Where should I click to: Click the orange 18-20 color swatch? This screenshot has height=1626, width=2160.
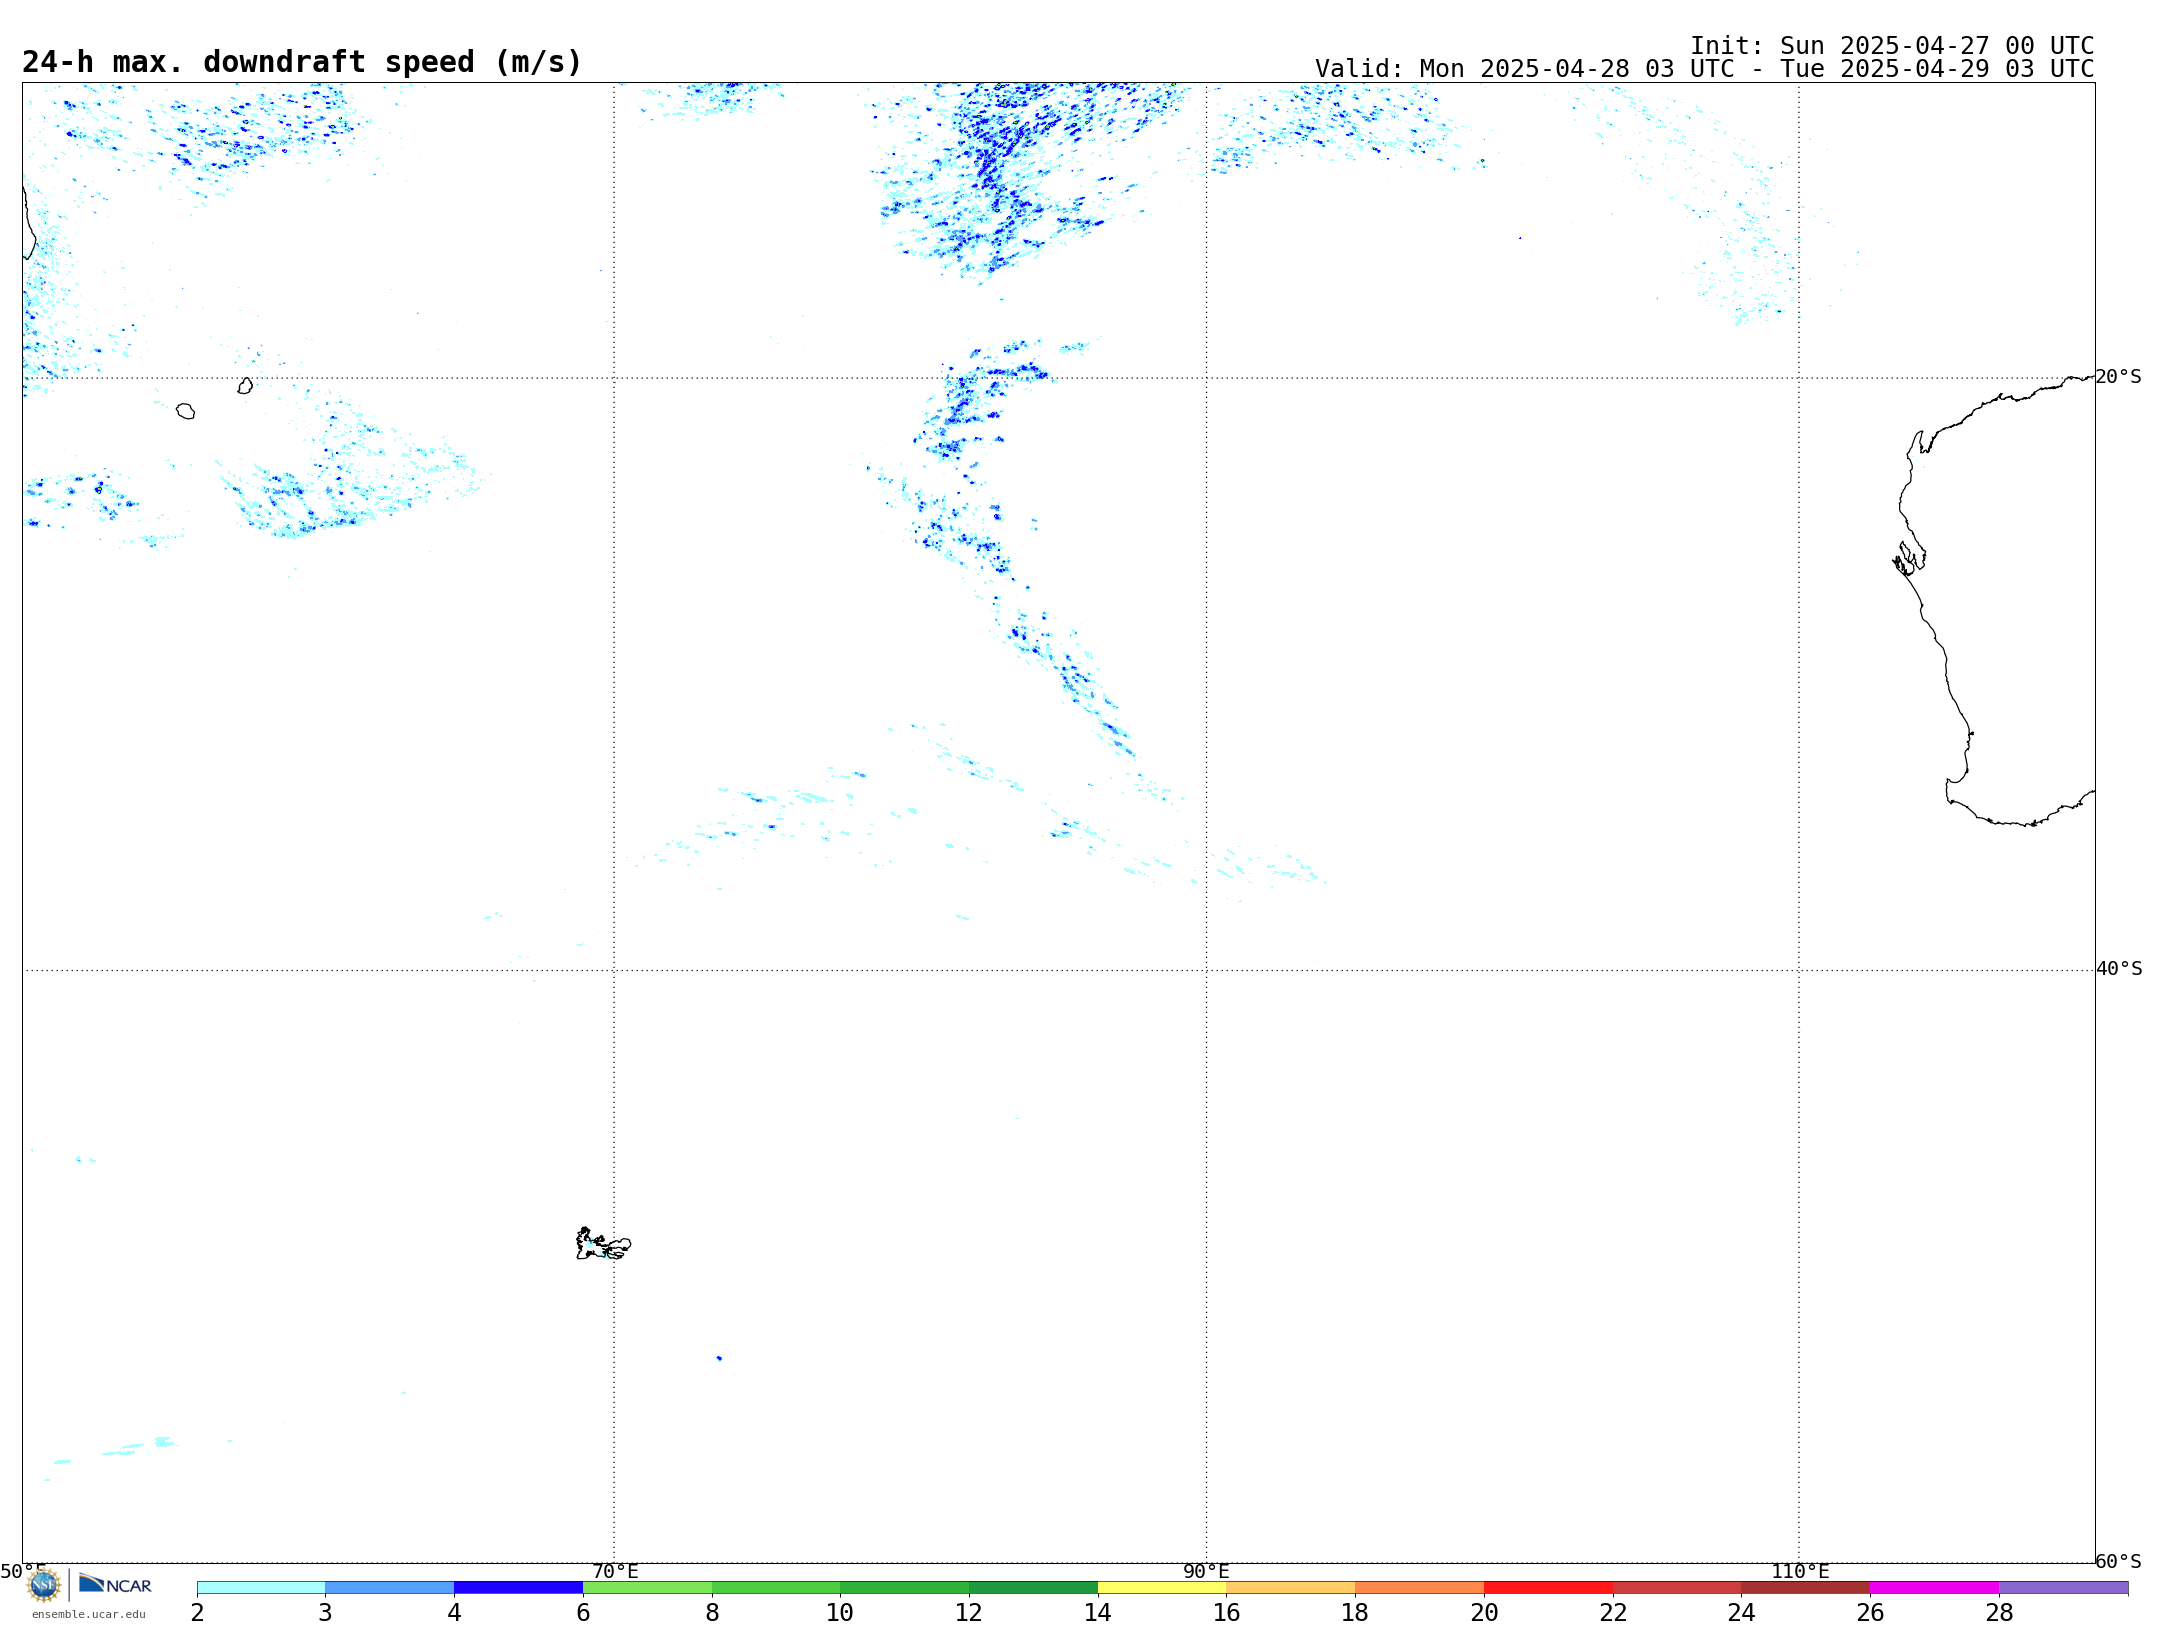(1419, 1588)
